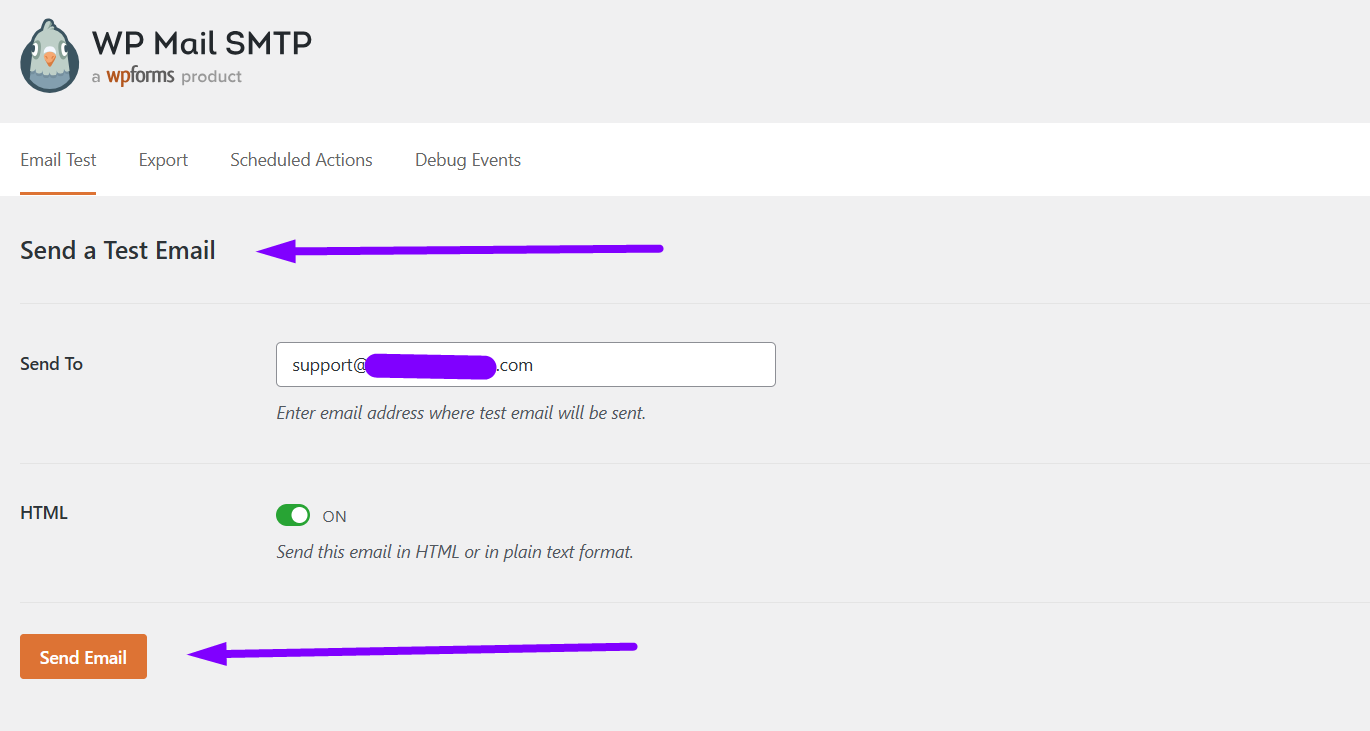Toggle the HTML switch off
The width and height of the screenshot is (1370, 731).
click(x=293, y=515)
